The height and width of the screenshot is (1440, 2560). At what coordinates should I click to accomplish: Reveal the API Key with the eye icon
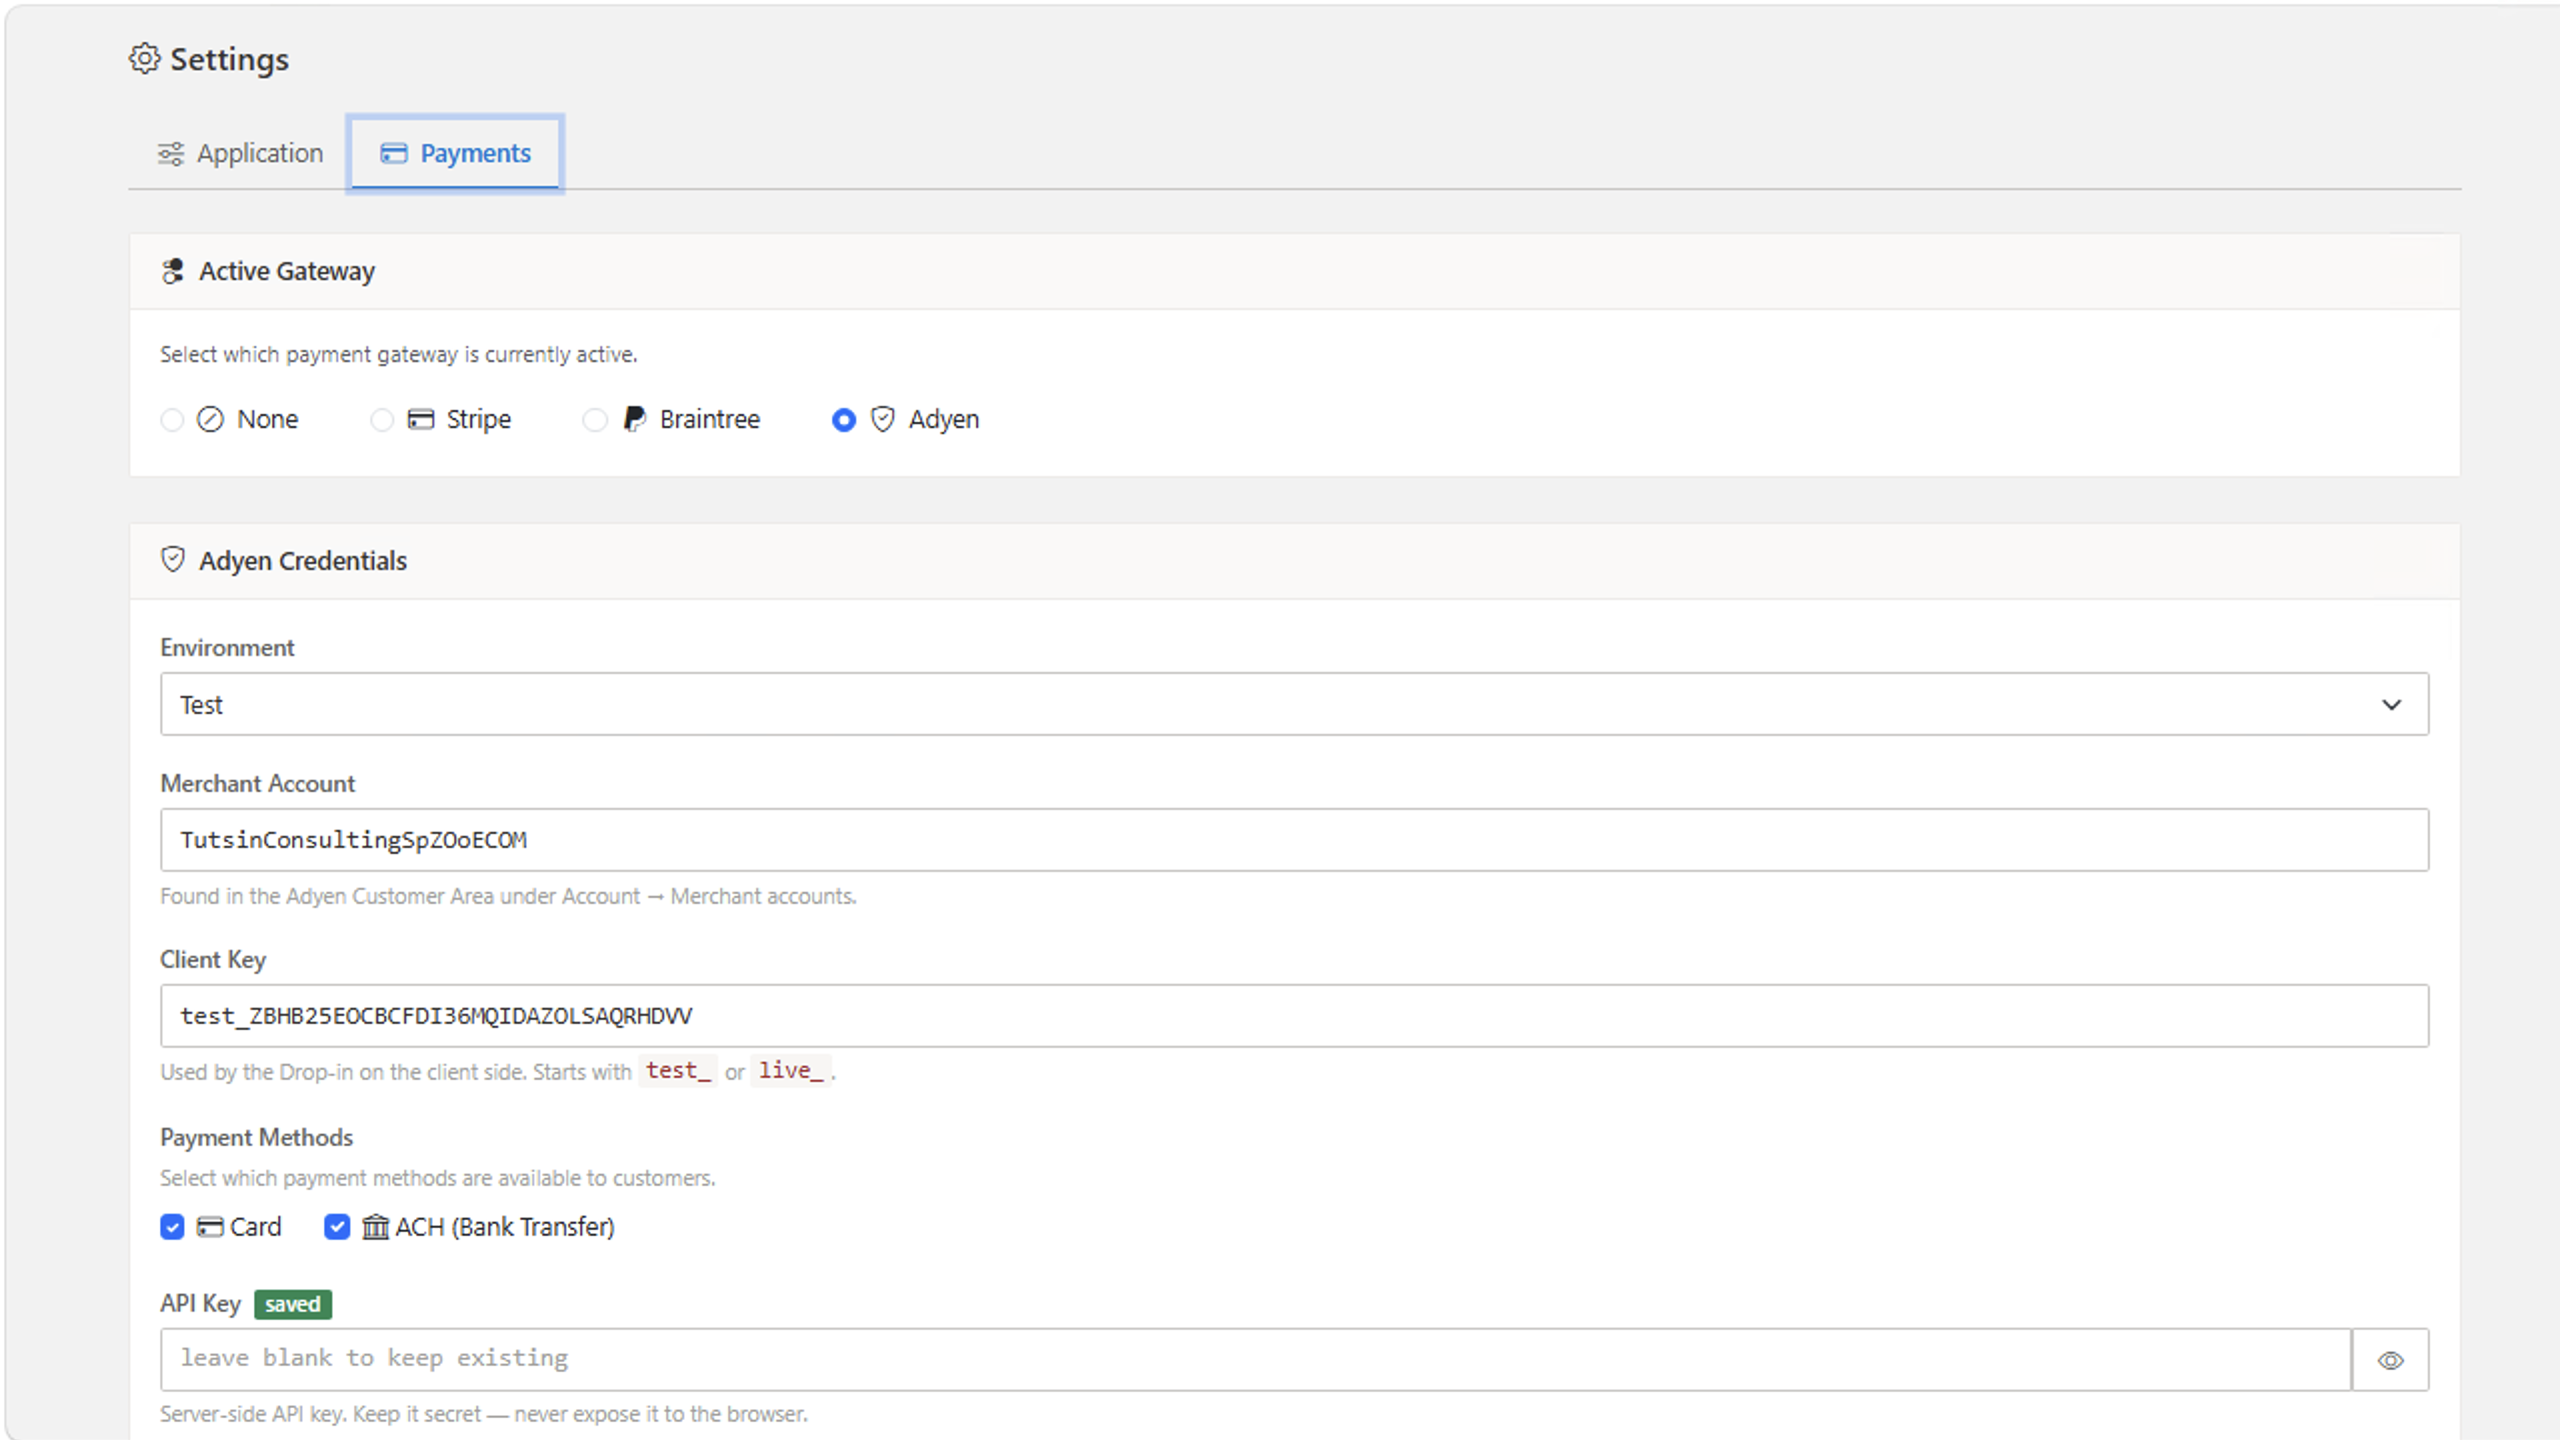2390,1360
